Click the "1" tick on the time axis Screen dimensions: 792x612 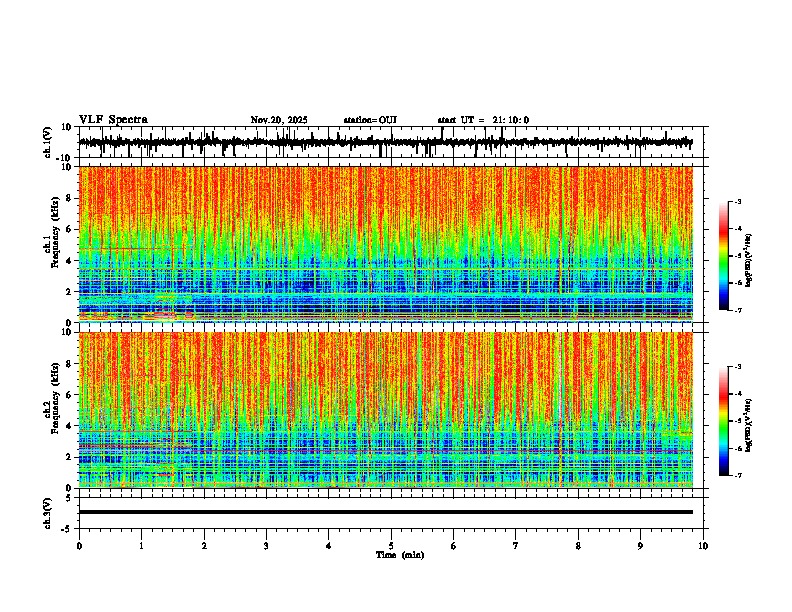click(141, 546)
